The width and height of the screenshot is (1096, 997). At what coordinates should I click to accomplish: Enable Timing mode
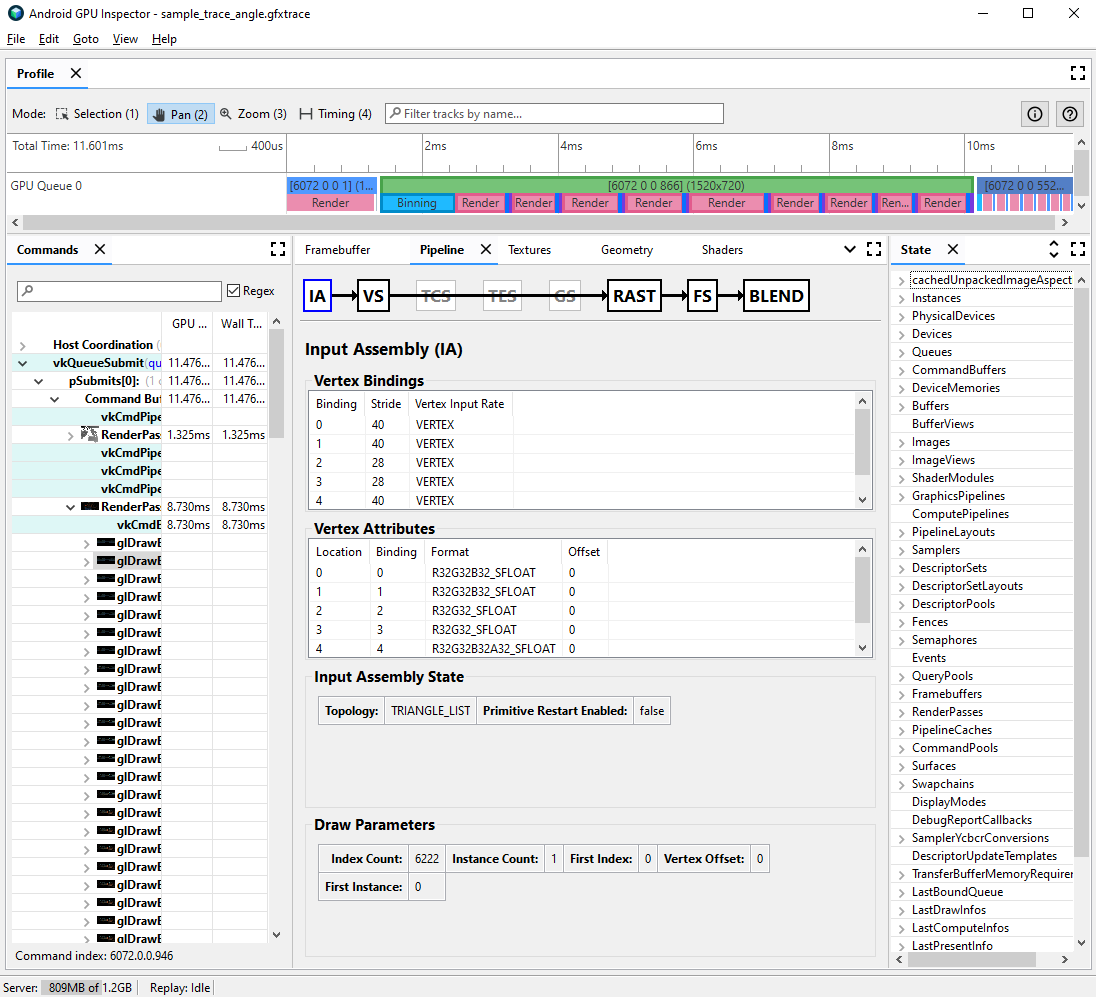335,113
